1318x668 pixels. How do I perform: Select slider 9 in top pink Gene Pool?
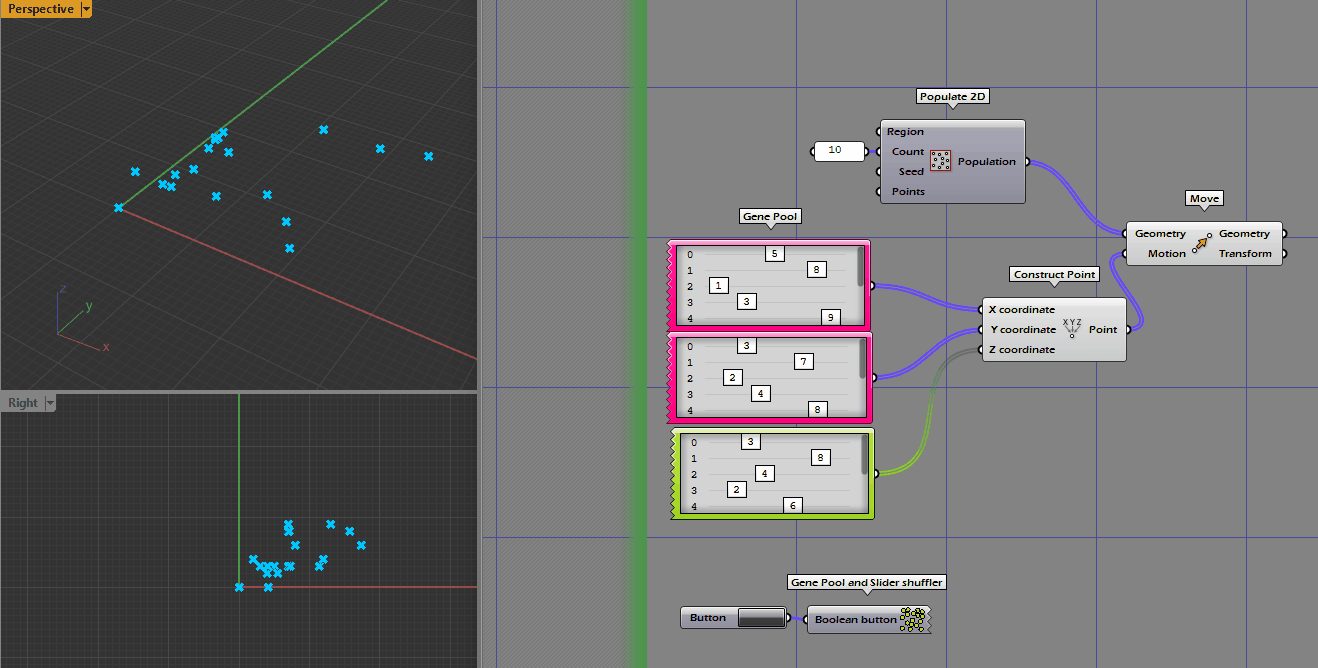tap(830, 317)
